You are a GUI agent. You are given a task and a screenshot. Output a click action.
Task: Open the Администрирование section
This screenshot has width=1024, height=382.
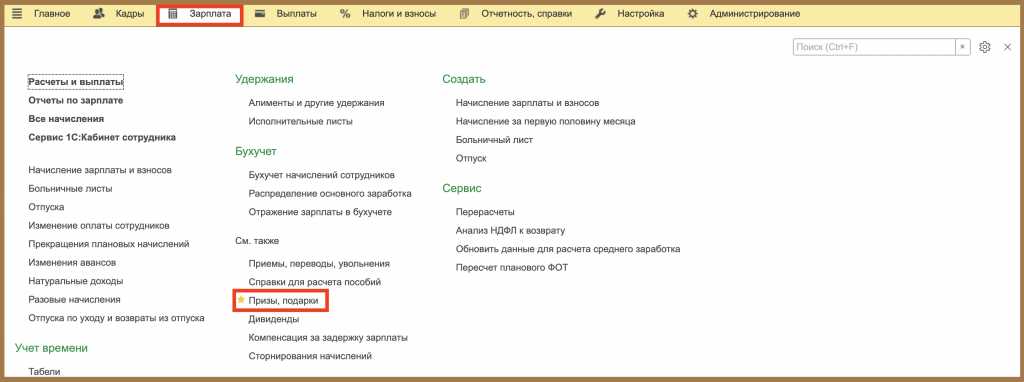click(755, 14)
